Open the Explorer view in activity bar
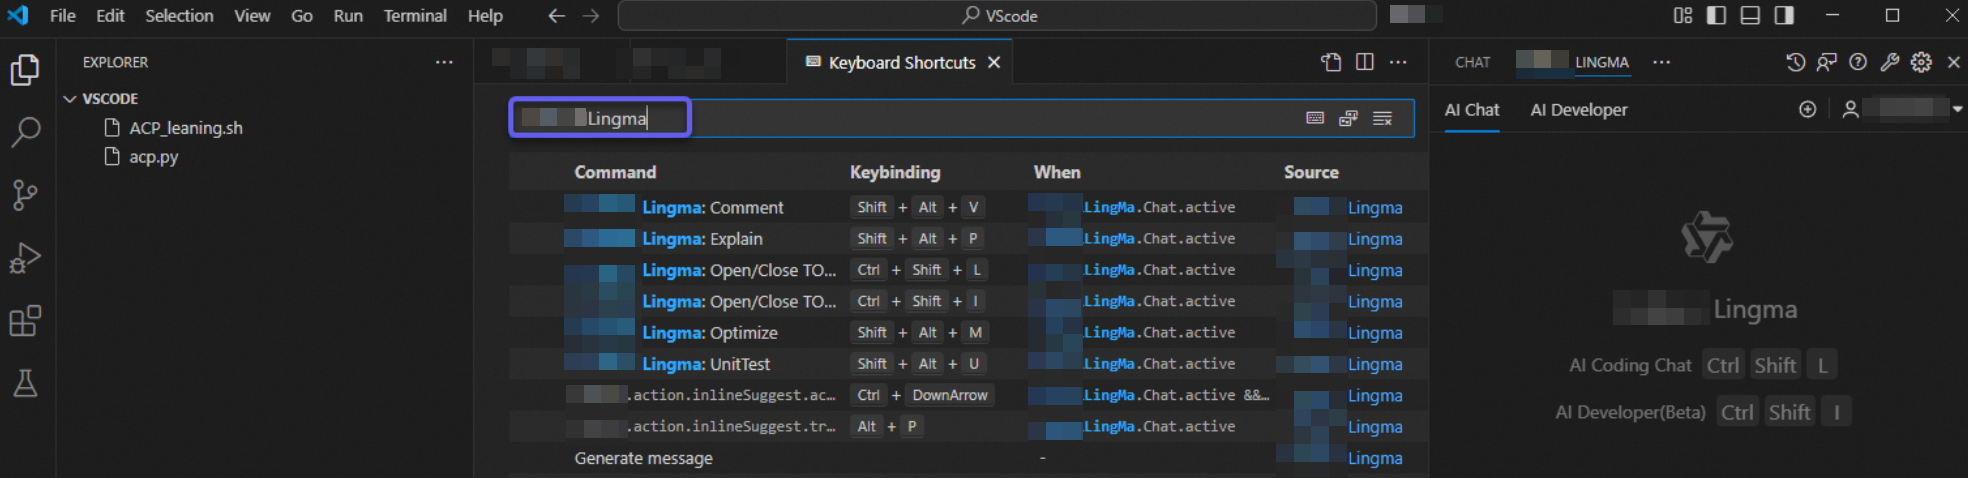Screen dimensions: 1968x478 pyautogui.click(x=25, y=70)
